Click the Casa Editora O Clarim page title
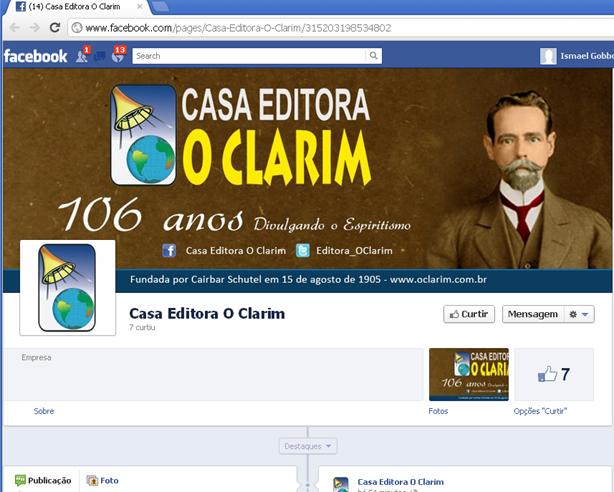The height and width of the screenshot is (492, 614). coord(207,314)
